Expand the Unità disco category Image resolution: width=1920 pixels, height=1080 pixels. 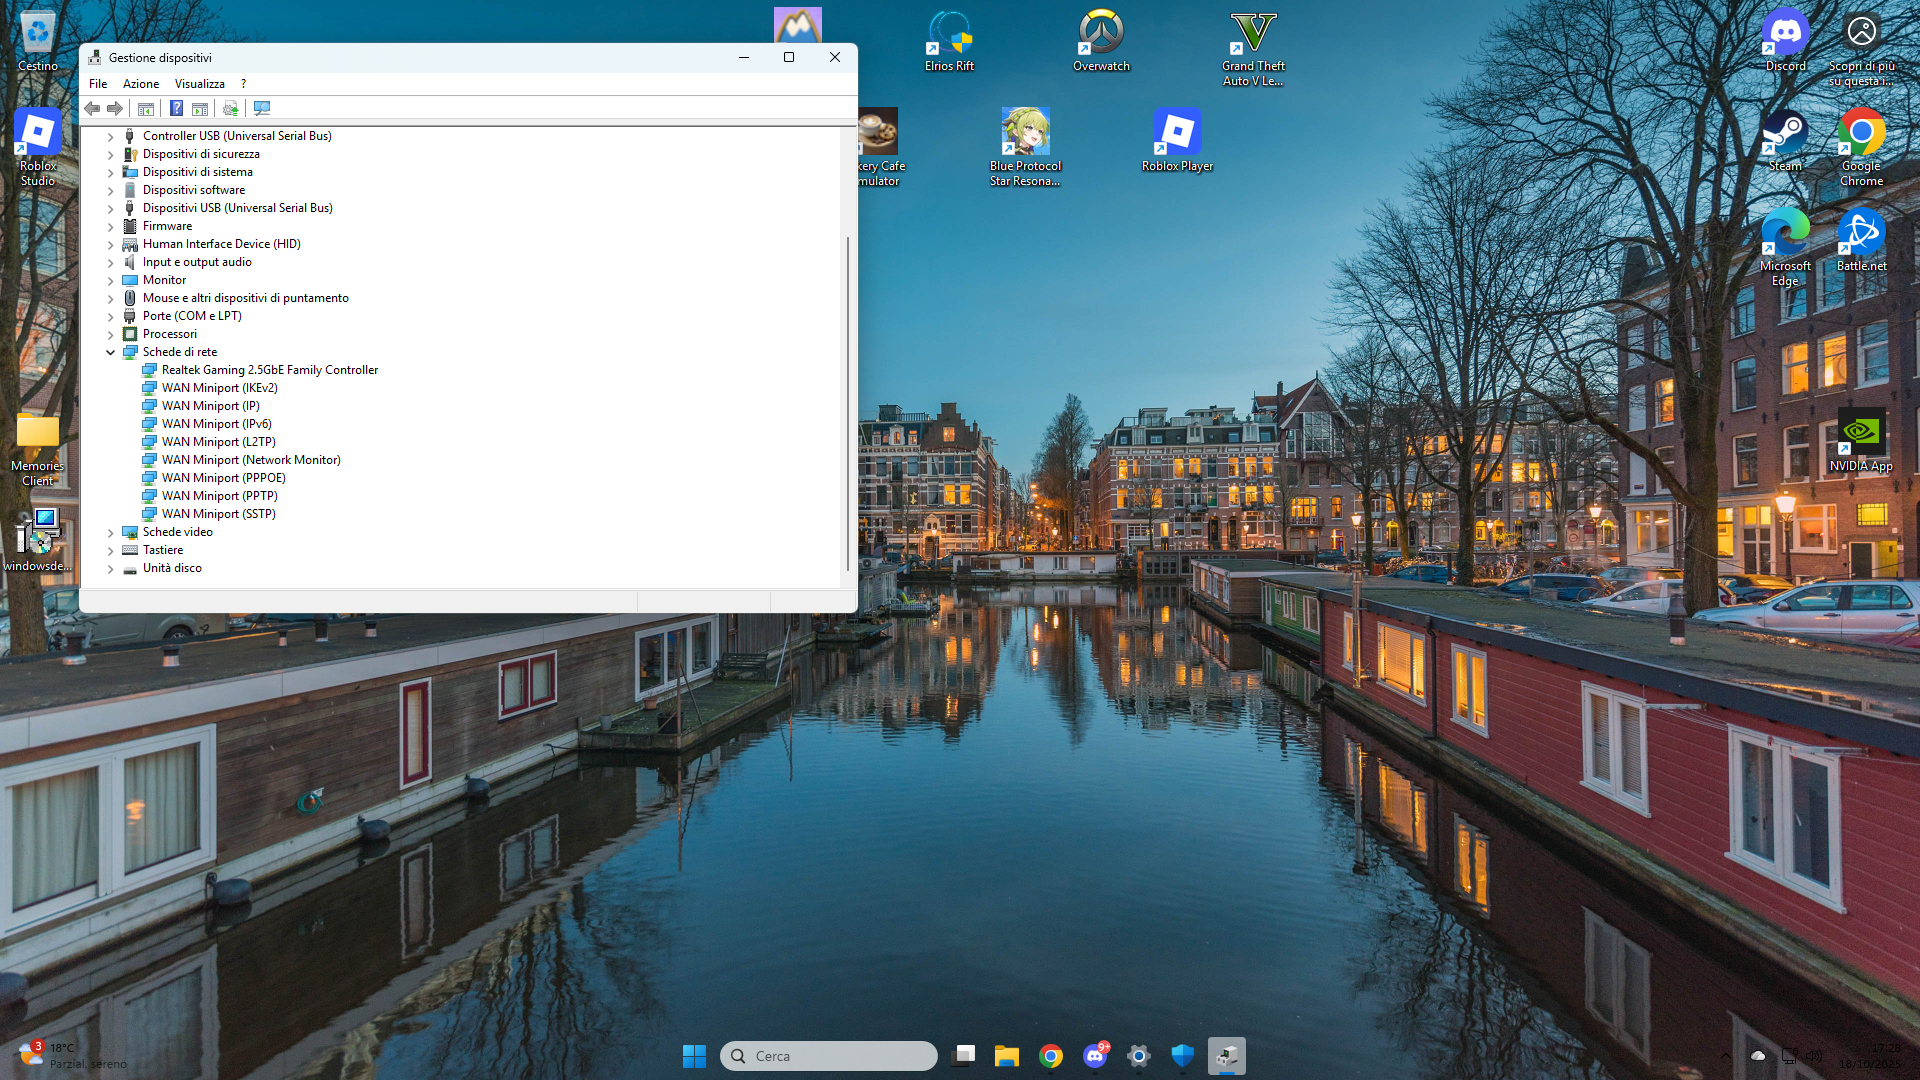(110, 568)
